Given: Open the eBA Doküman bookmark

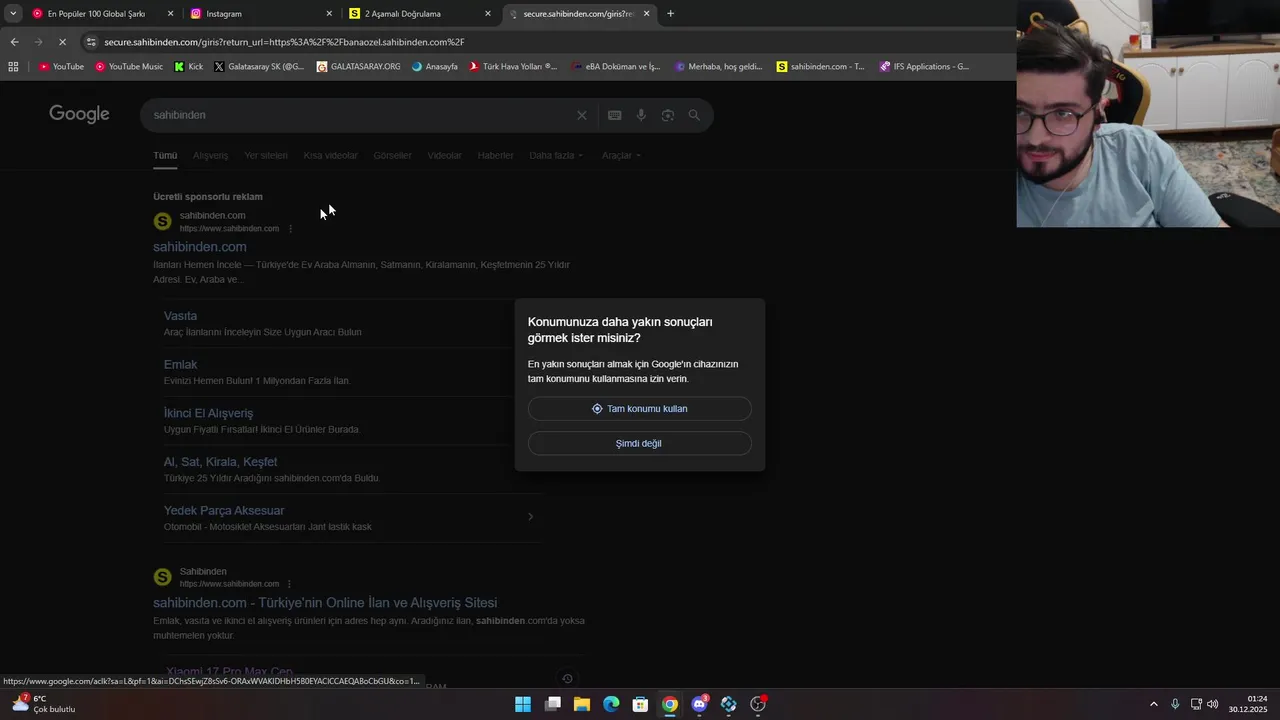Looking at the screenshot, I should pos(616,67).
